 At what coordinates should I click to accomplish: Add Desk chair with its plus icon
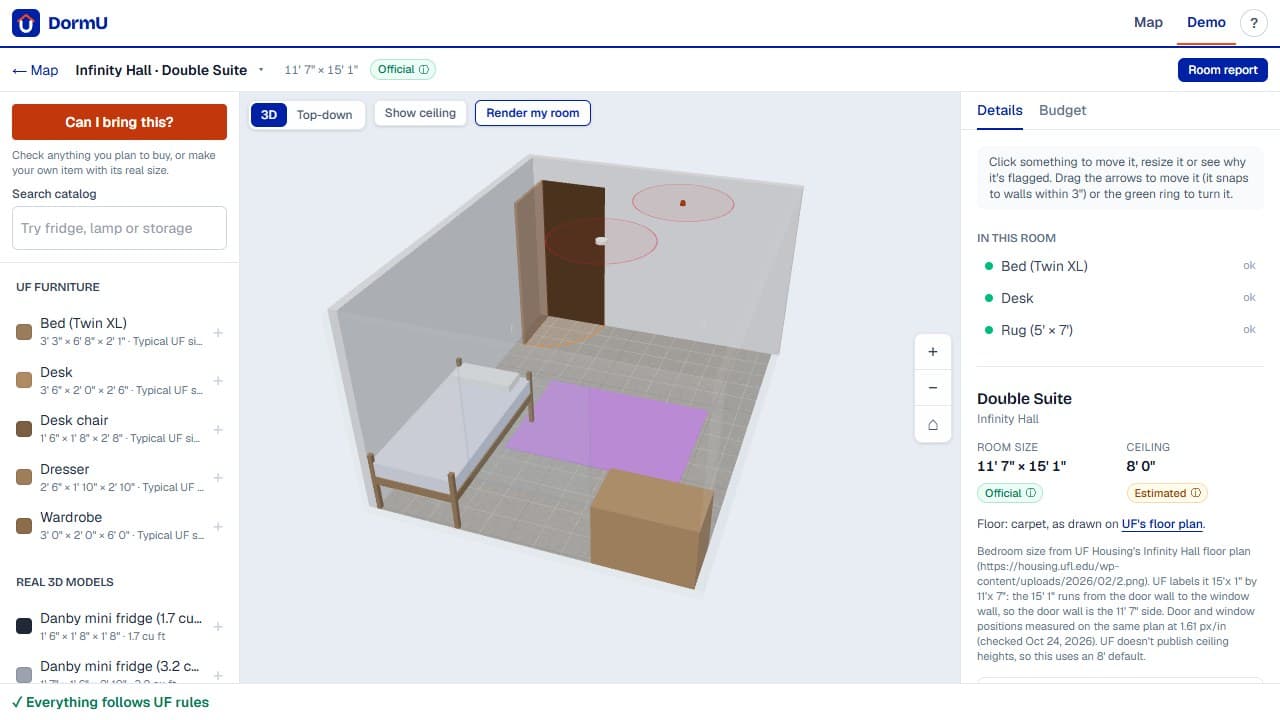pyautogui.click(x=218, y=430)
